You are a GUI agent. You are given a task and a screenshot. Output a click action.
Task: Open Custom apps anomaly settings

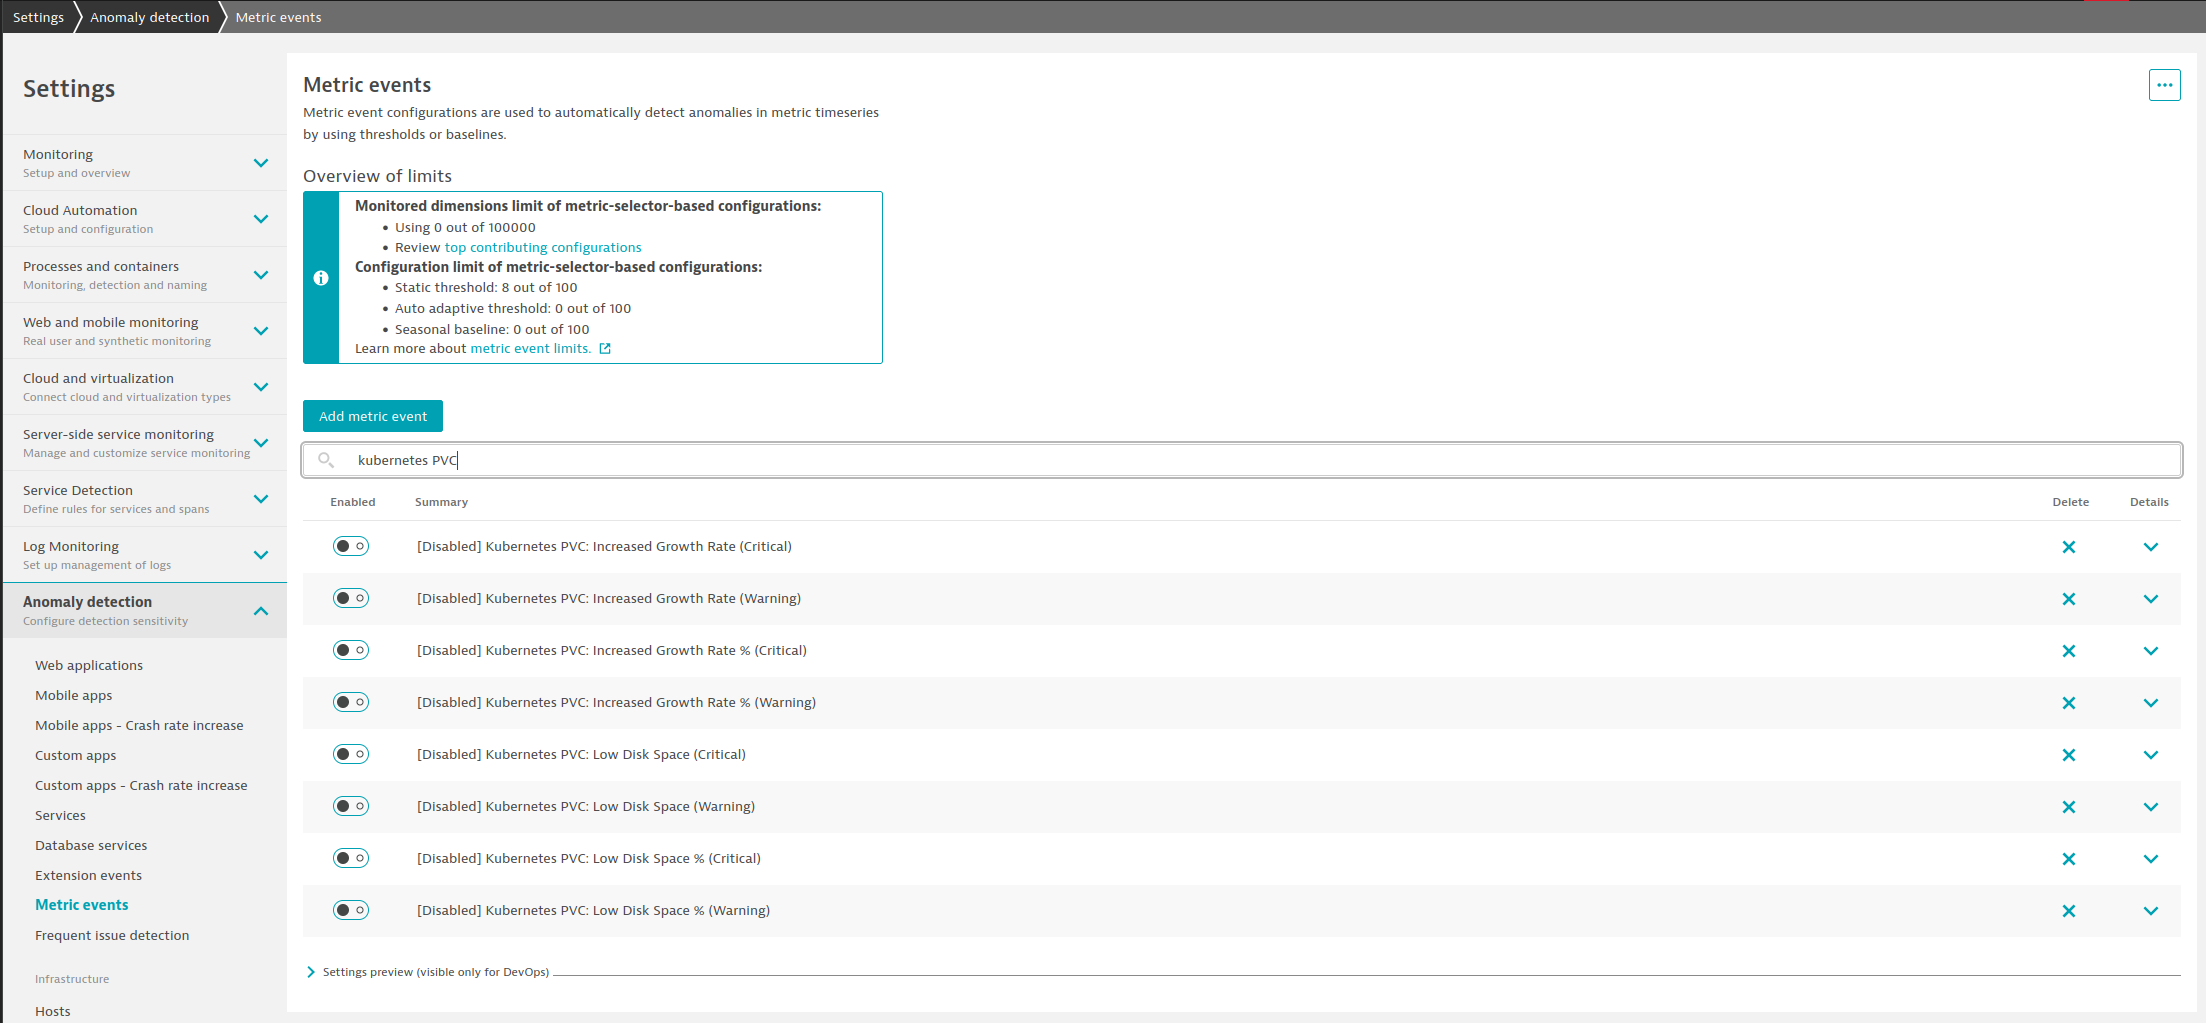tap(76, 756)
